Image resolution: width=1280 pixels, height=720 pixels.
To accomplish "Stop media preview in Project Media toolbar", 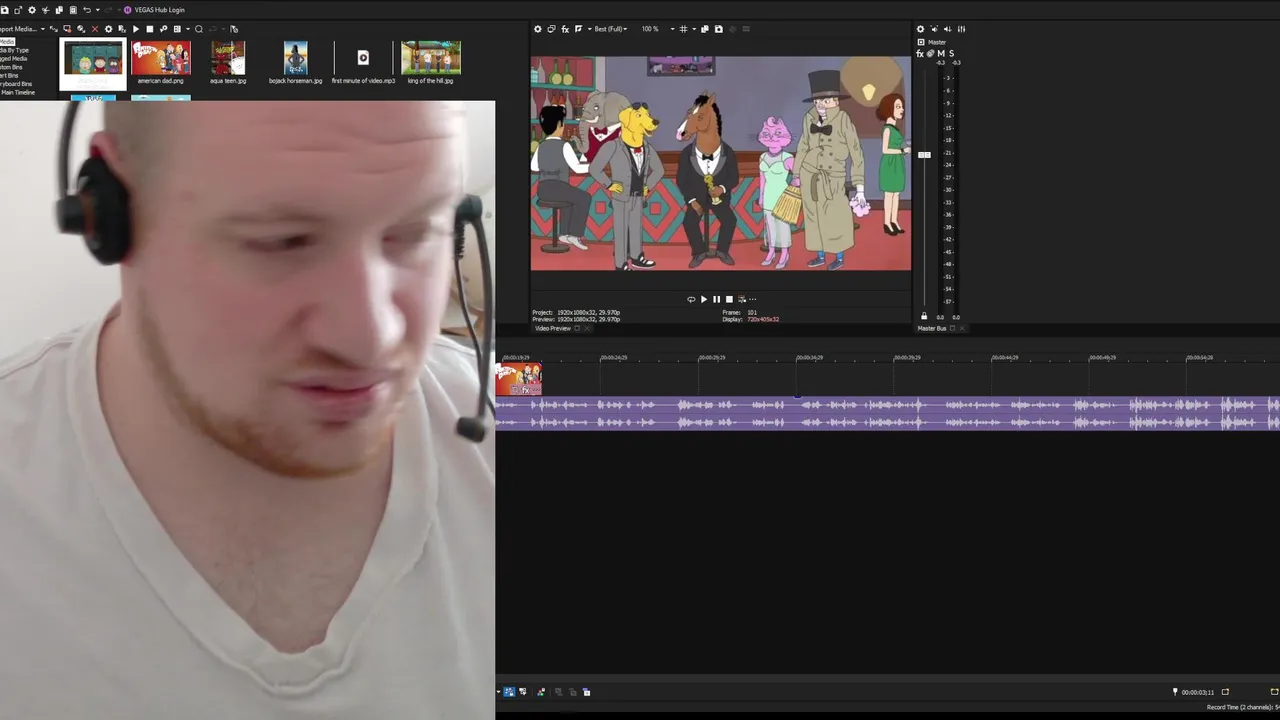I will (x=150, y=29).
